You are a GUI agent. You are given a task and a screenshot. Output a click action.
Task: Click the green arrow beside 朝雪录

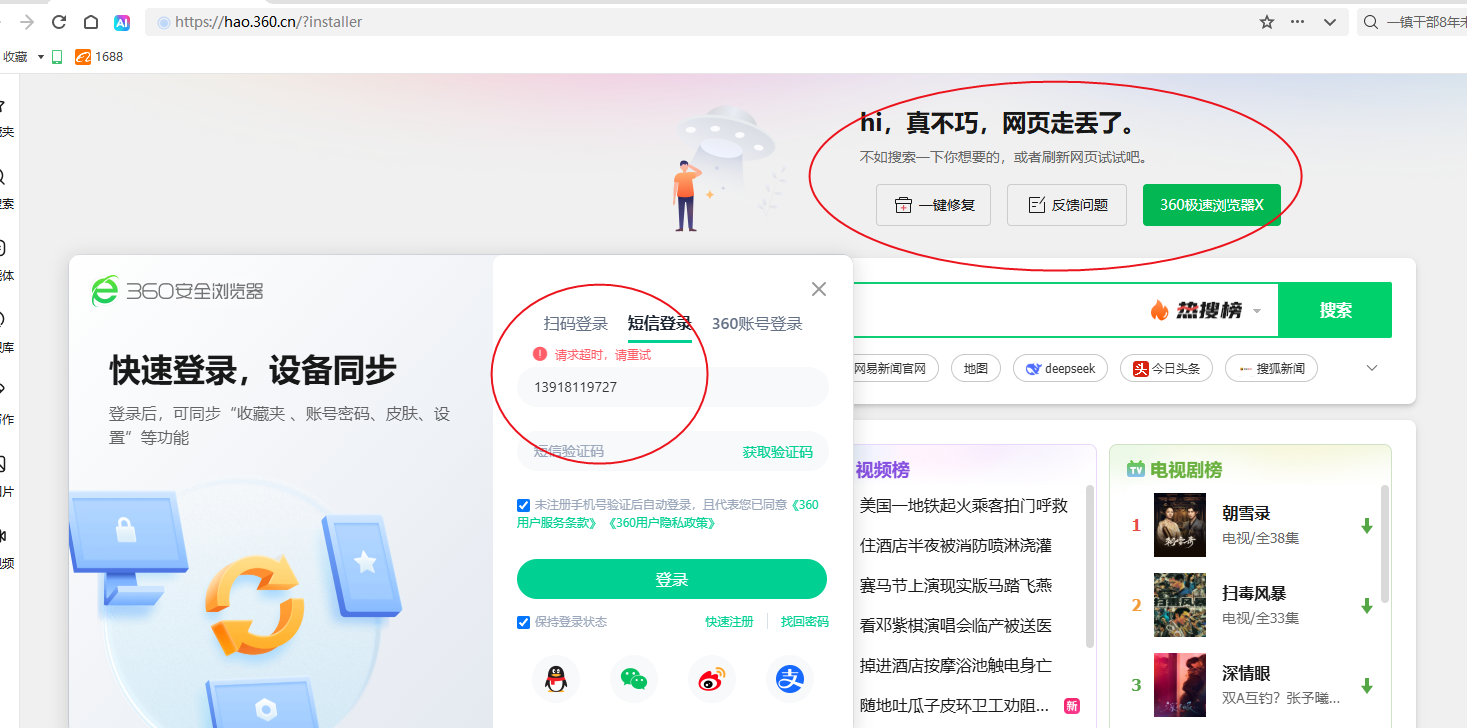[x=1367, y=526]
